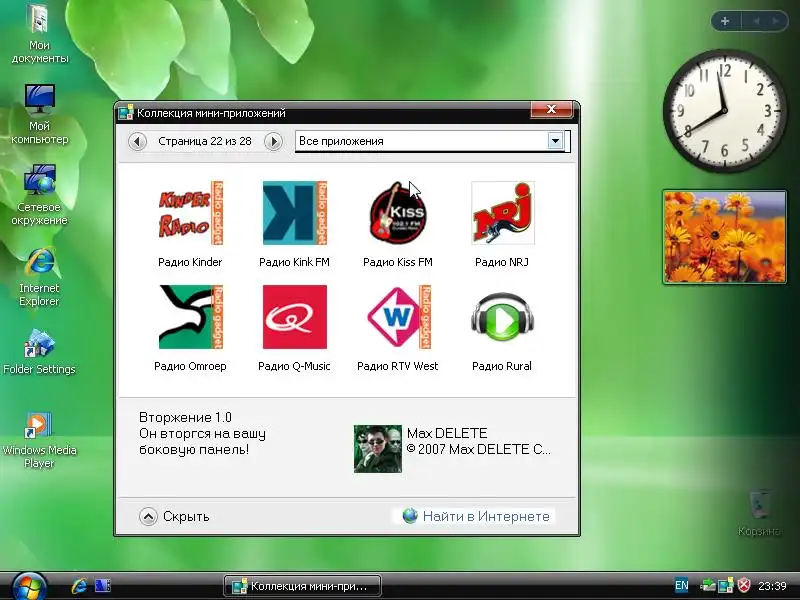This screenshot has height=600, width=800.
Task: Close the Коллекция мини-приложений window
Action: [551, 109]
